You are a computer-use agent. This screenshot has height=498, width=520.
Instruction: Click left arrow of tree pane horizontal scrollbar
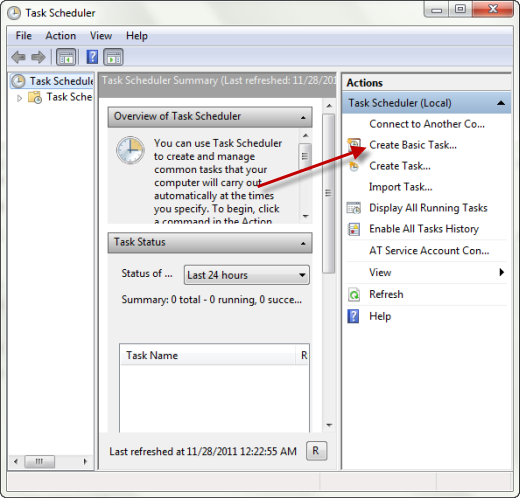pyautogui.click(x=16, y=462)
